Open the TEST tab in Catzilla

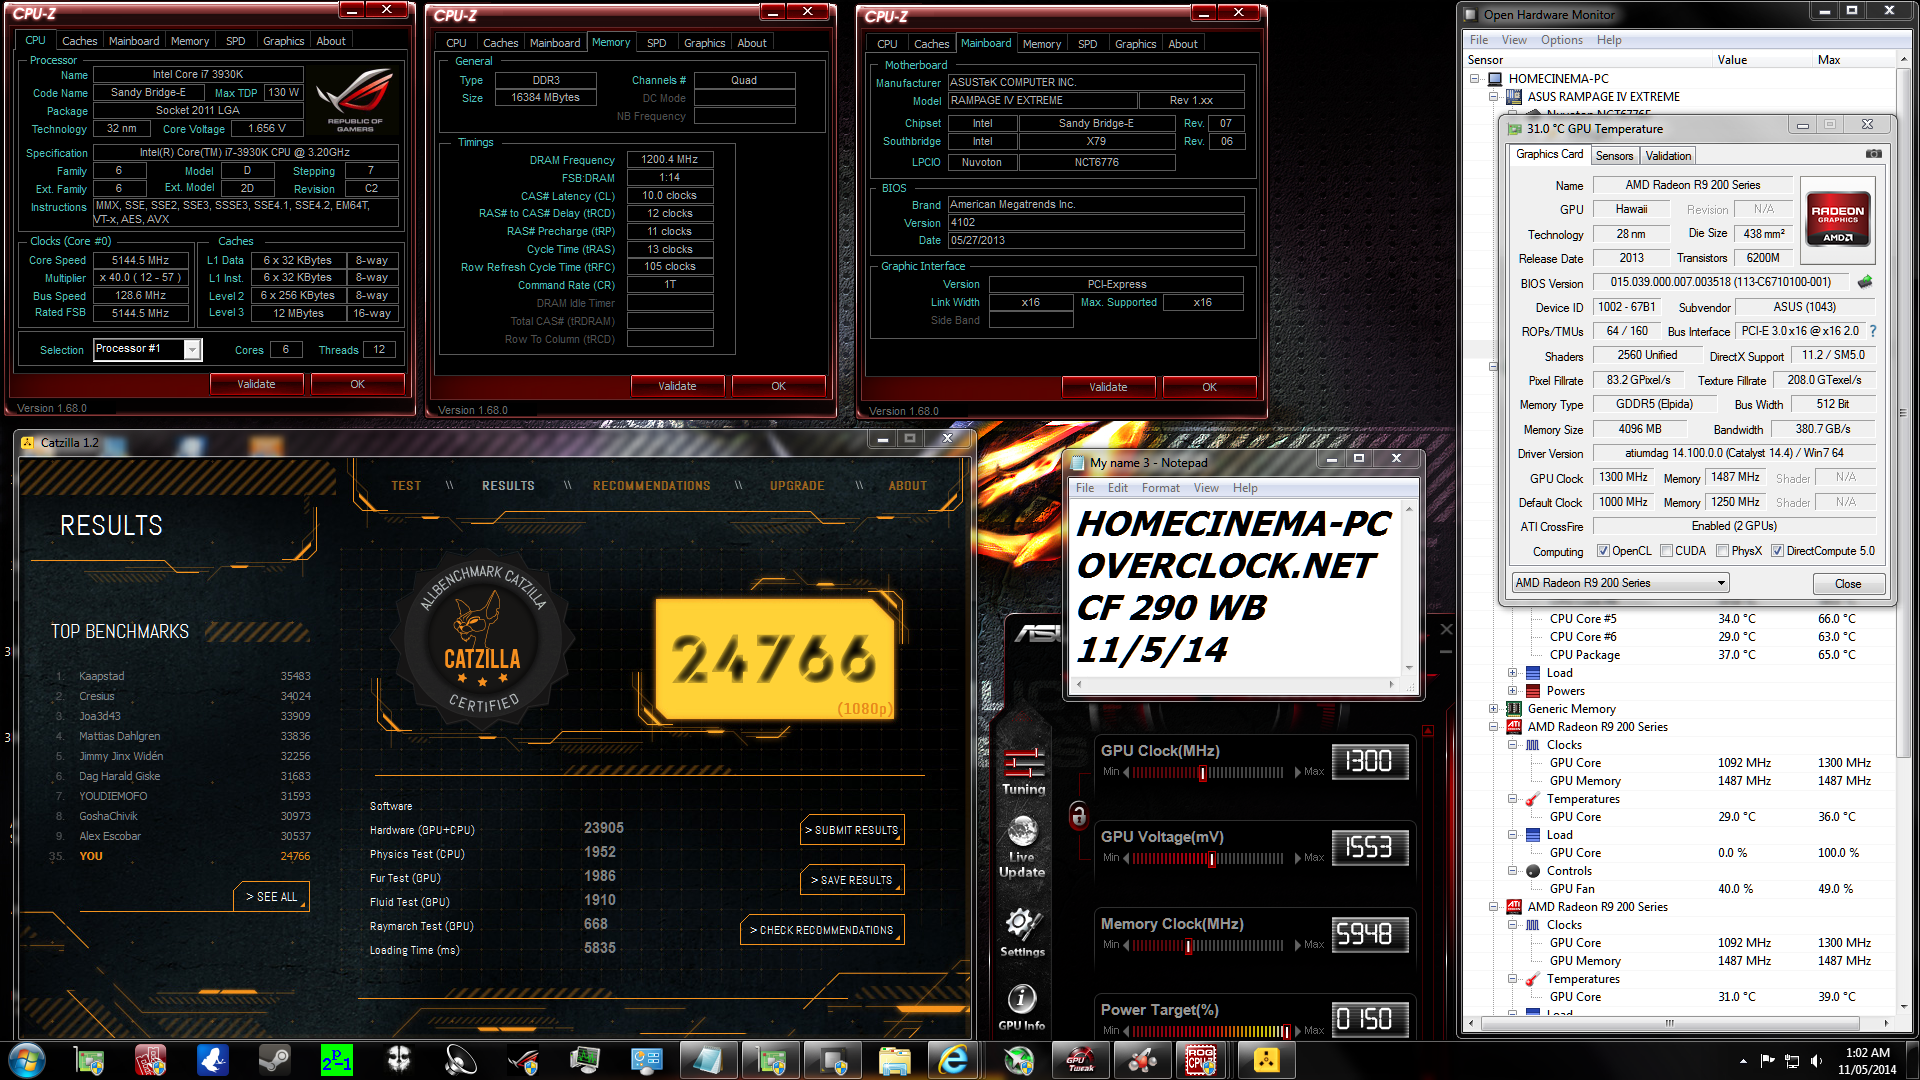(406, 486)
